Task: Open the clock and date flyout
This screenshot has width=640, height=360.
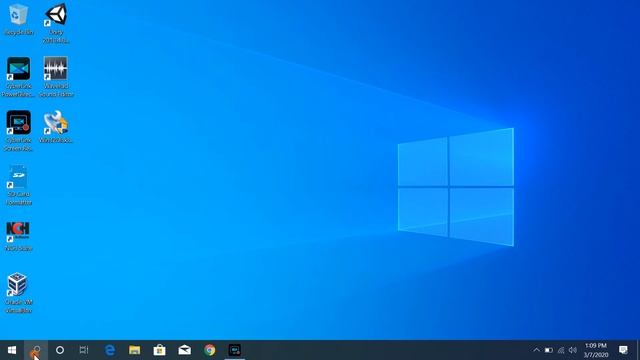Action: (x=596, y=350)
